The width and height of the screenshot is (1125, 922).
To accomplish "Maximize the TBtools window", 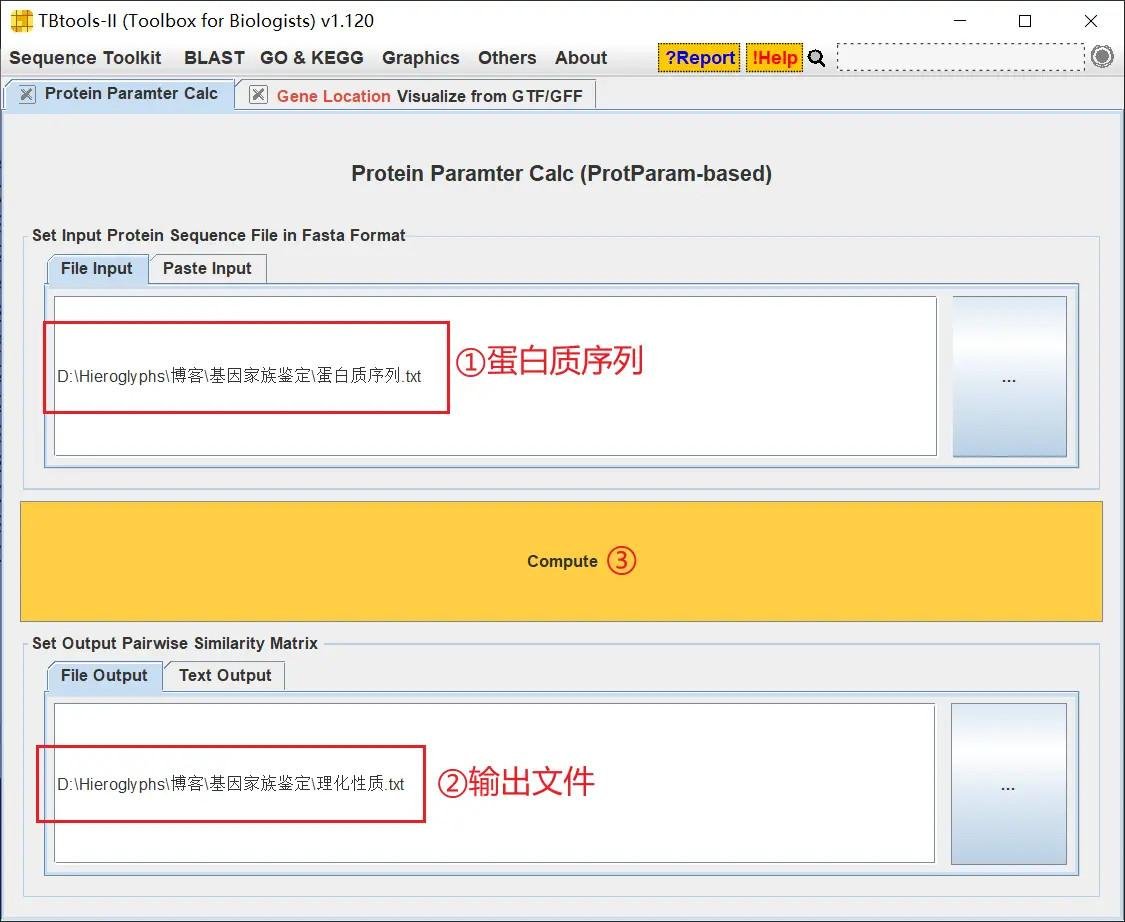I will (1025, 21).
